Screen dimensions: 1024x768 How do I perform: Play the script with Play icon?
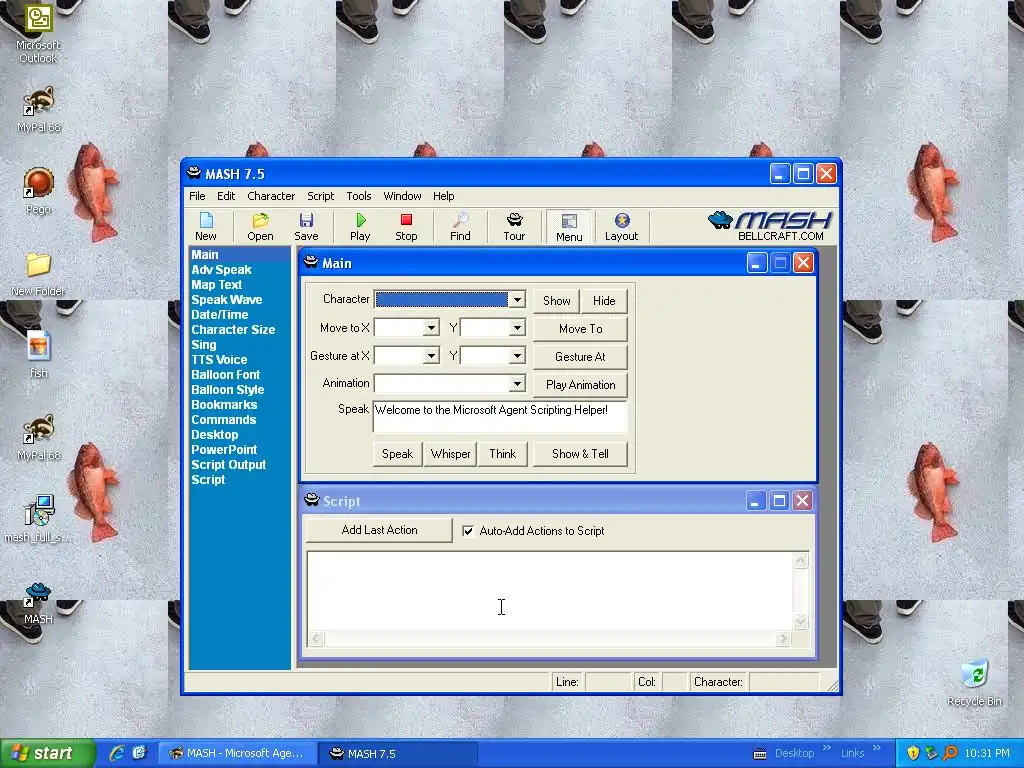(360, 227)
